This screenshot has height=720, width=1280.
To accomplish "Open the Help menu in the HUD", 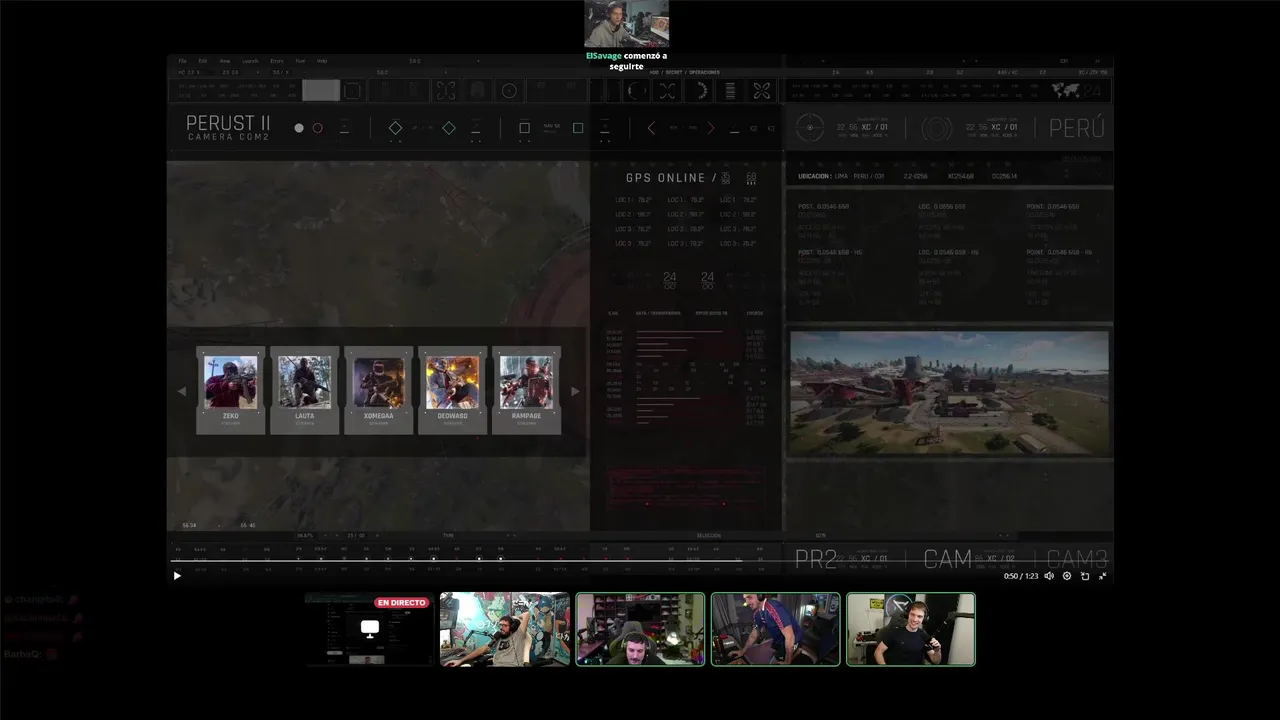I will tap(322, 61).
